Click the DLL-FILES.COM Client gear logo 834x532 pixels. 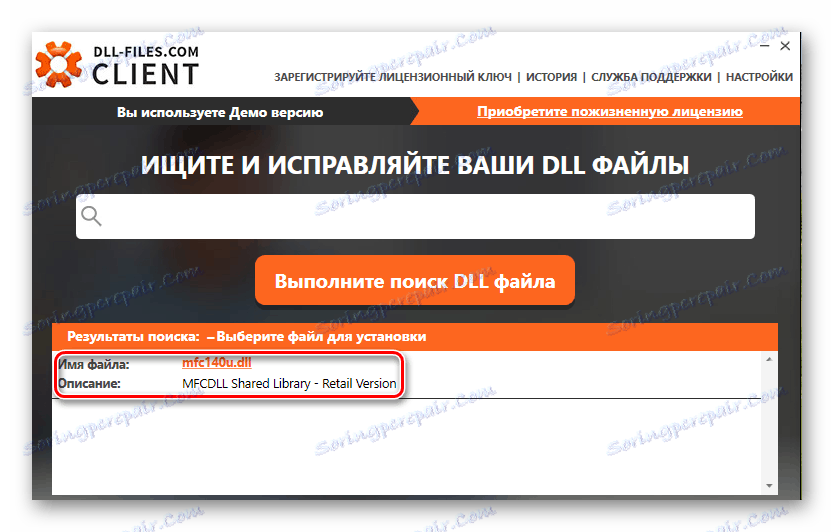point(59,65)
